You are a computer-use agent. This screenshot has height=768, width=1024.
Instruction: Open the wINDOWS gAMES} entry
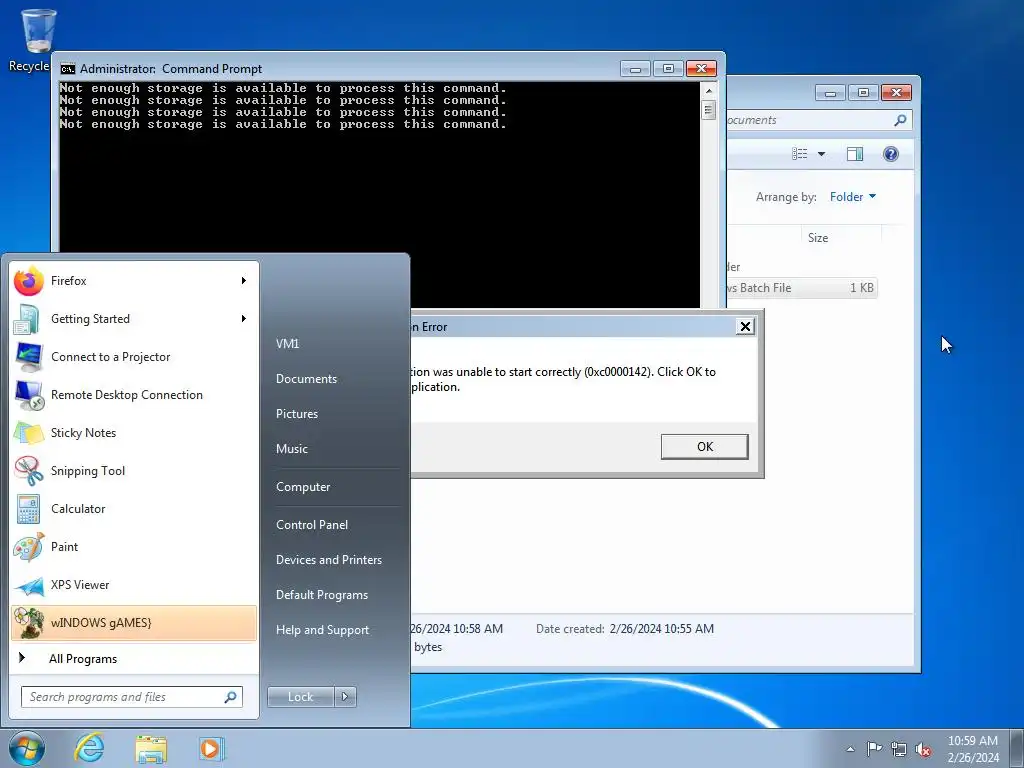click(x=134, y=622)
